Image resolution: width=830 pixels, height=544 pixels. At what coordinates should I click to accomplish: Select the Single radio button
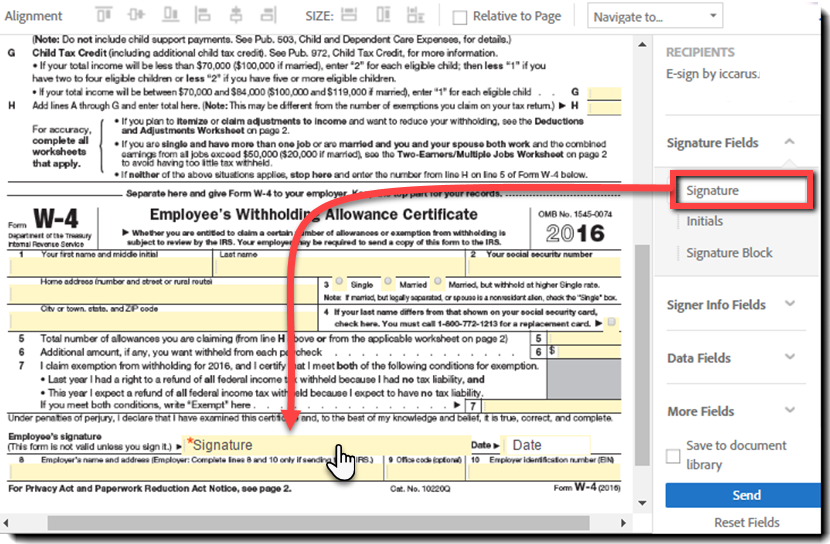tap(339, 282)
